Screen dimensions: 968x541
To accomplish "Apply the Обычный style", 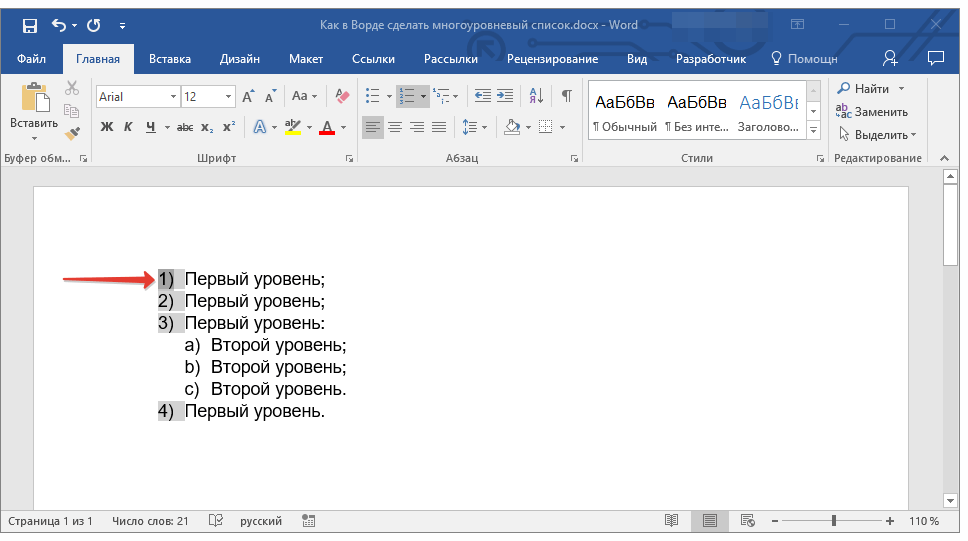I will tap(624, 112).
